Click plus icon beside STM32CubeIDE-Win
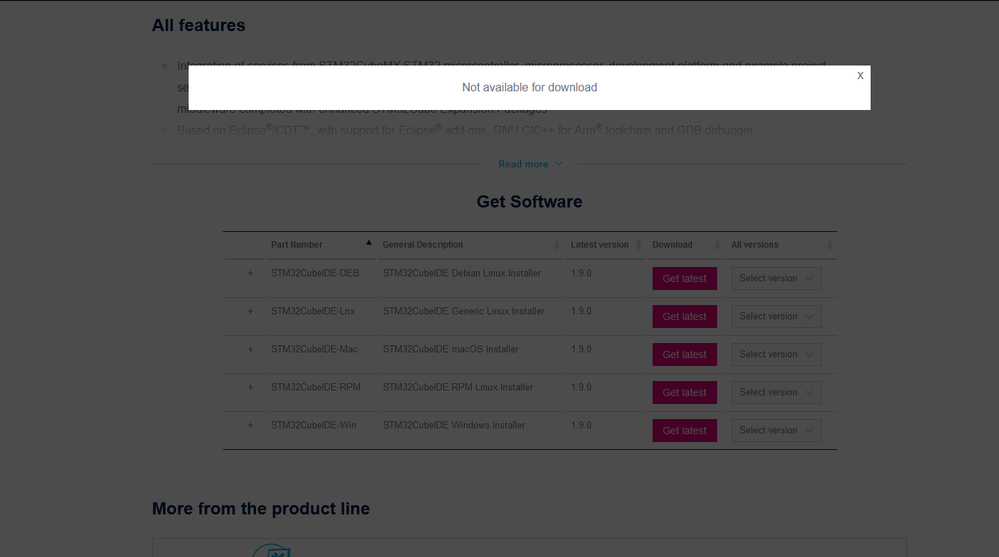Screen dimensions: 999x557 [x=250, y=425]
